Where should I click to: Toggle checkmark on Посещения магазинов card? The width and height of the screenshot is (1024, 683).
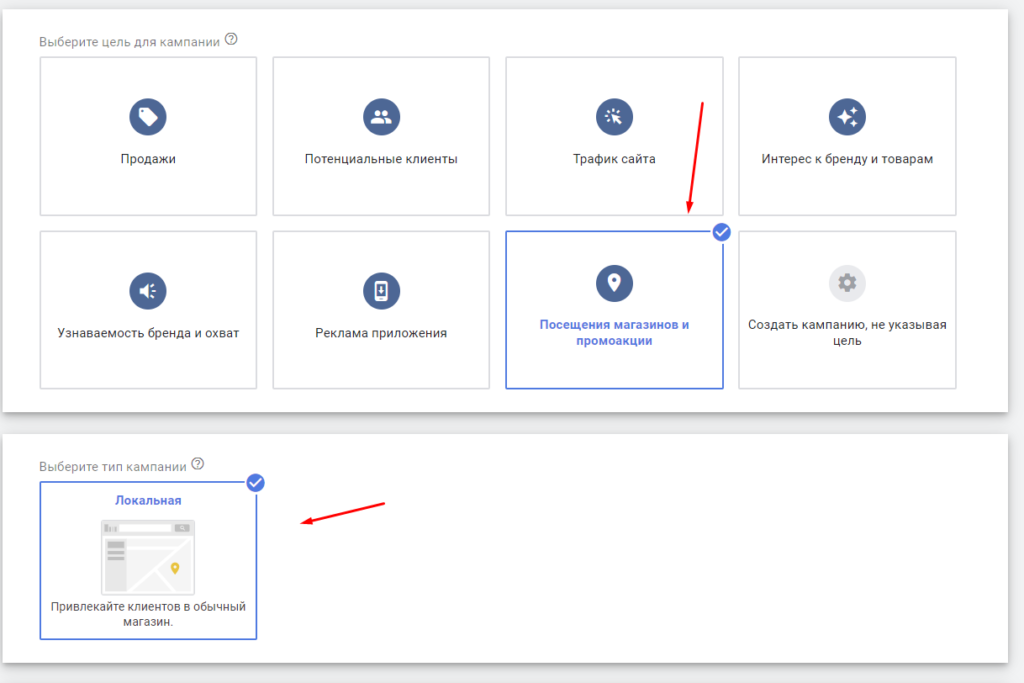pos(722,232)
